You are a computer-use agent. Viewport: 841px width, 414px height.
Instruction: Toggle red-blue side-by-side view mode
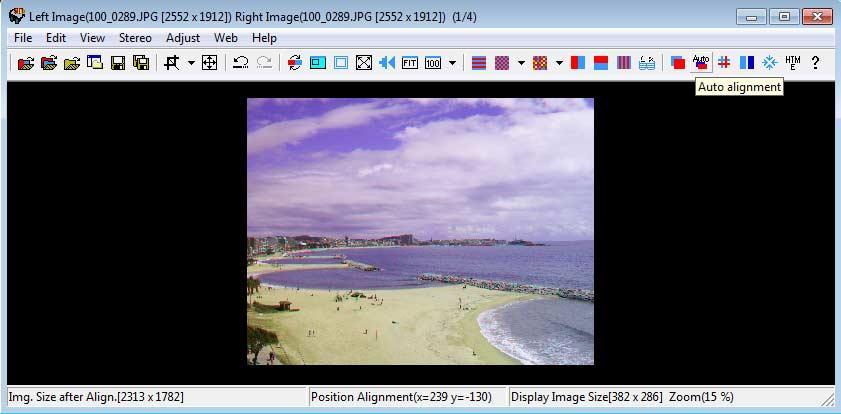pos(578,63)
